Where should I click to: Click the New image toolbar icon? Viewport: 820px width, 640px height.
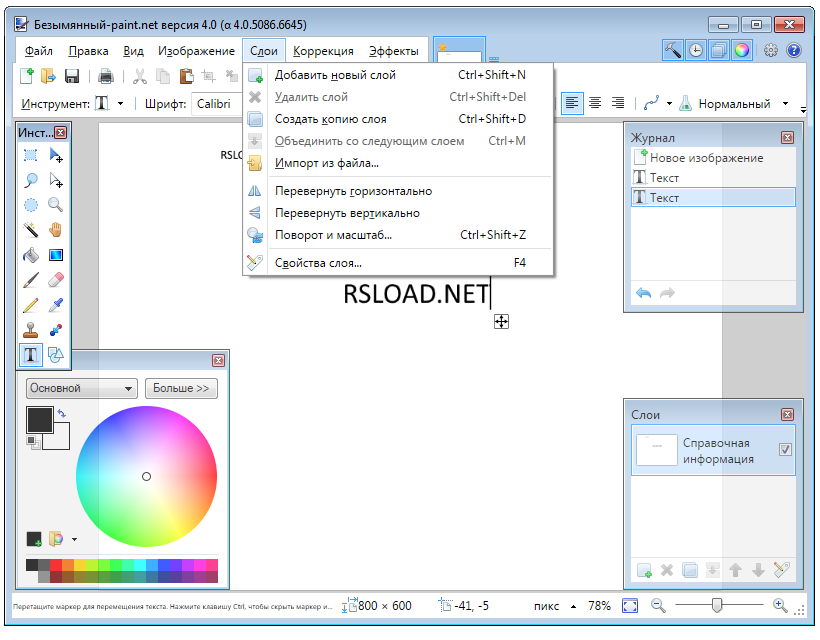click(26, 76)
